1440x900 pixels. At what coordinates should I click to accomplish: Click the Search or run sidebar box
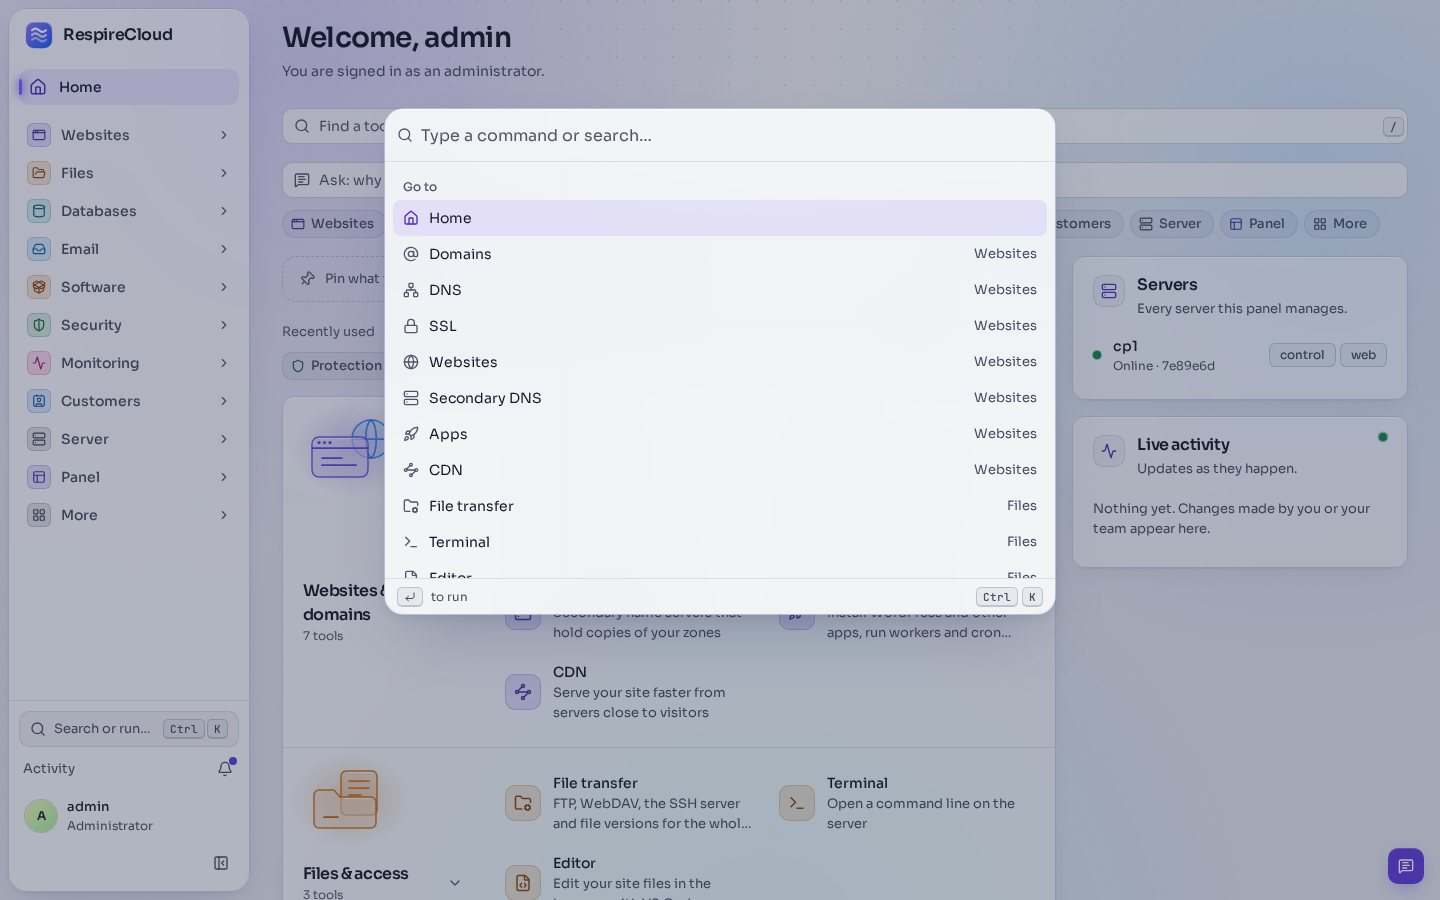129,729
